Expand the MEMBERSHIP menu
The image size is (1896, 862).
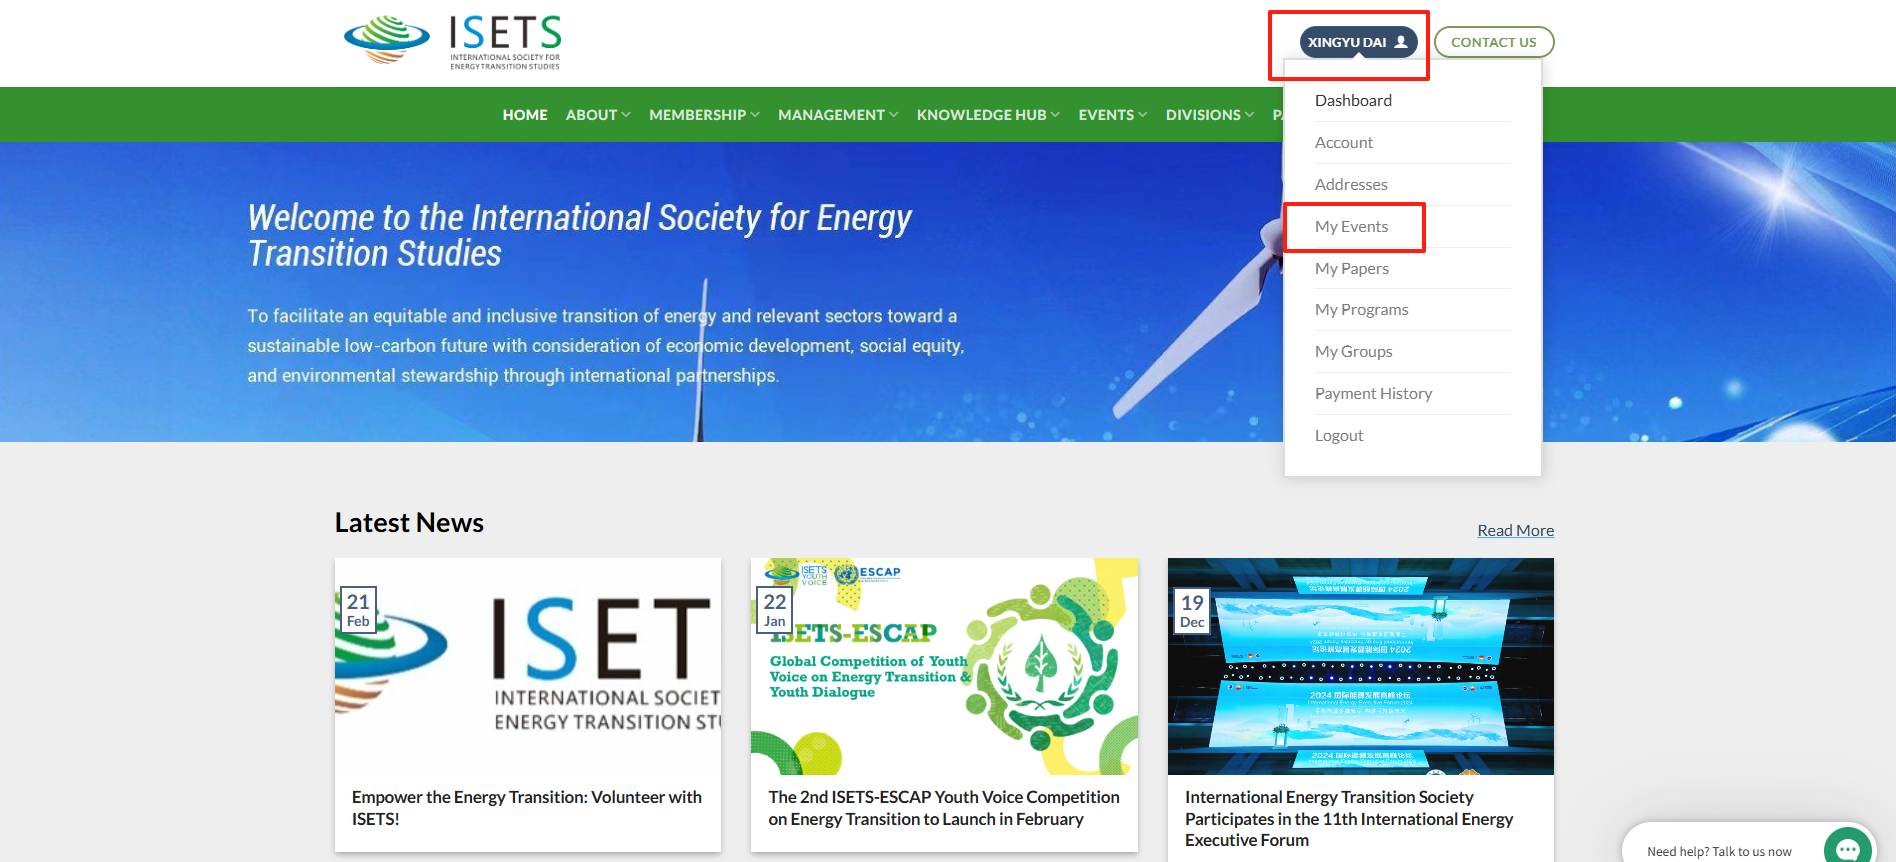704,115
